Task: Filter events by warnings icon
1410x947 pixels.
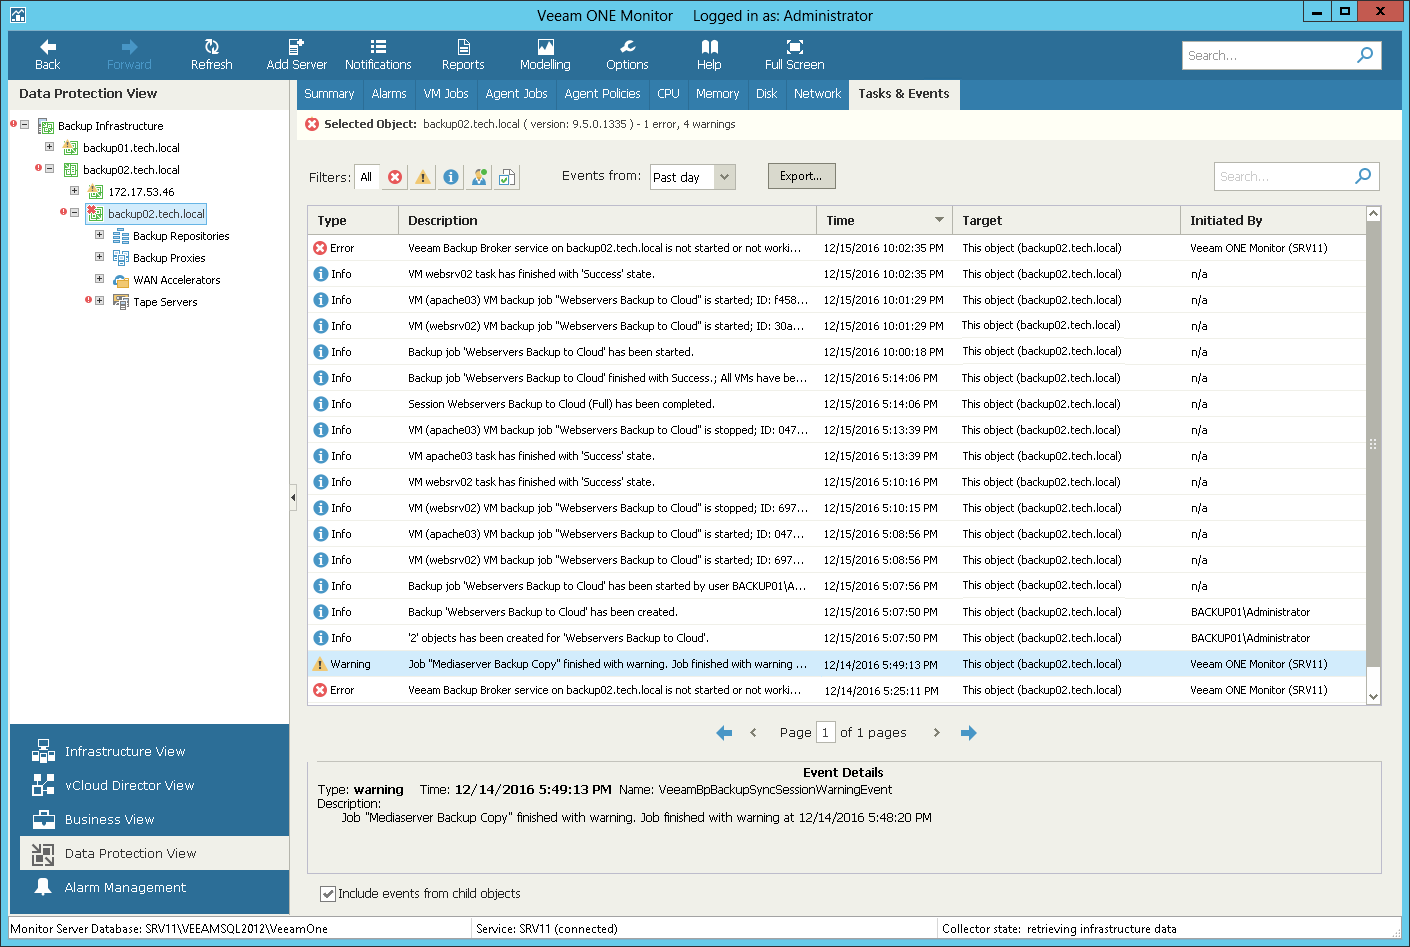Action: [x=423, y=177]
